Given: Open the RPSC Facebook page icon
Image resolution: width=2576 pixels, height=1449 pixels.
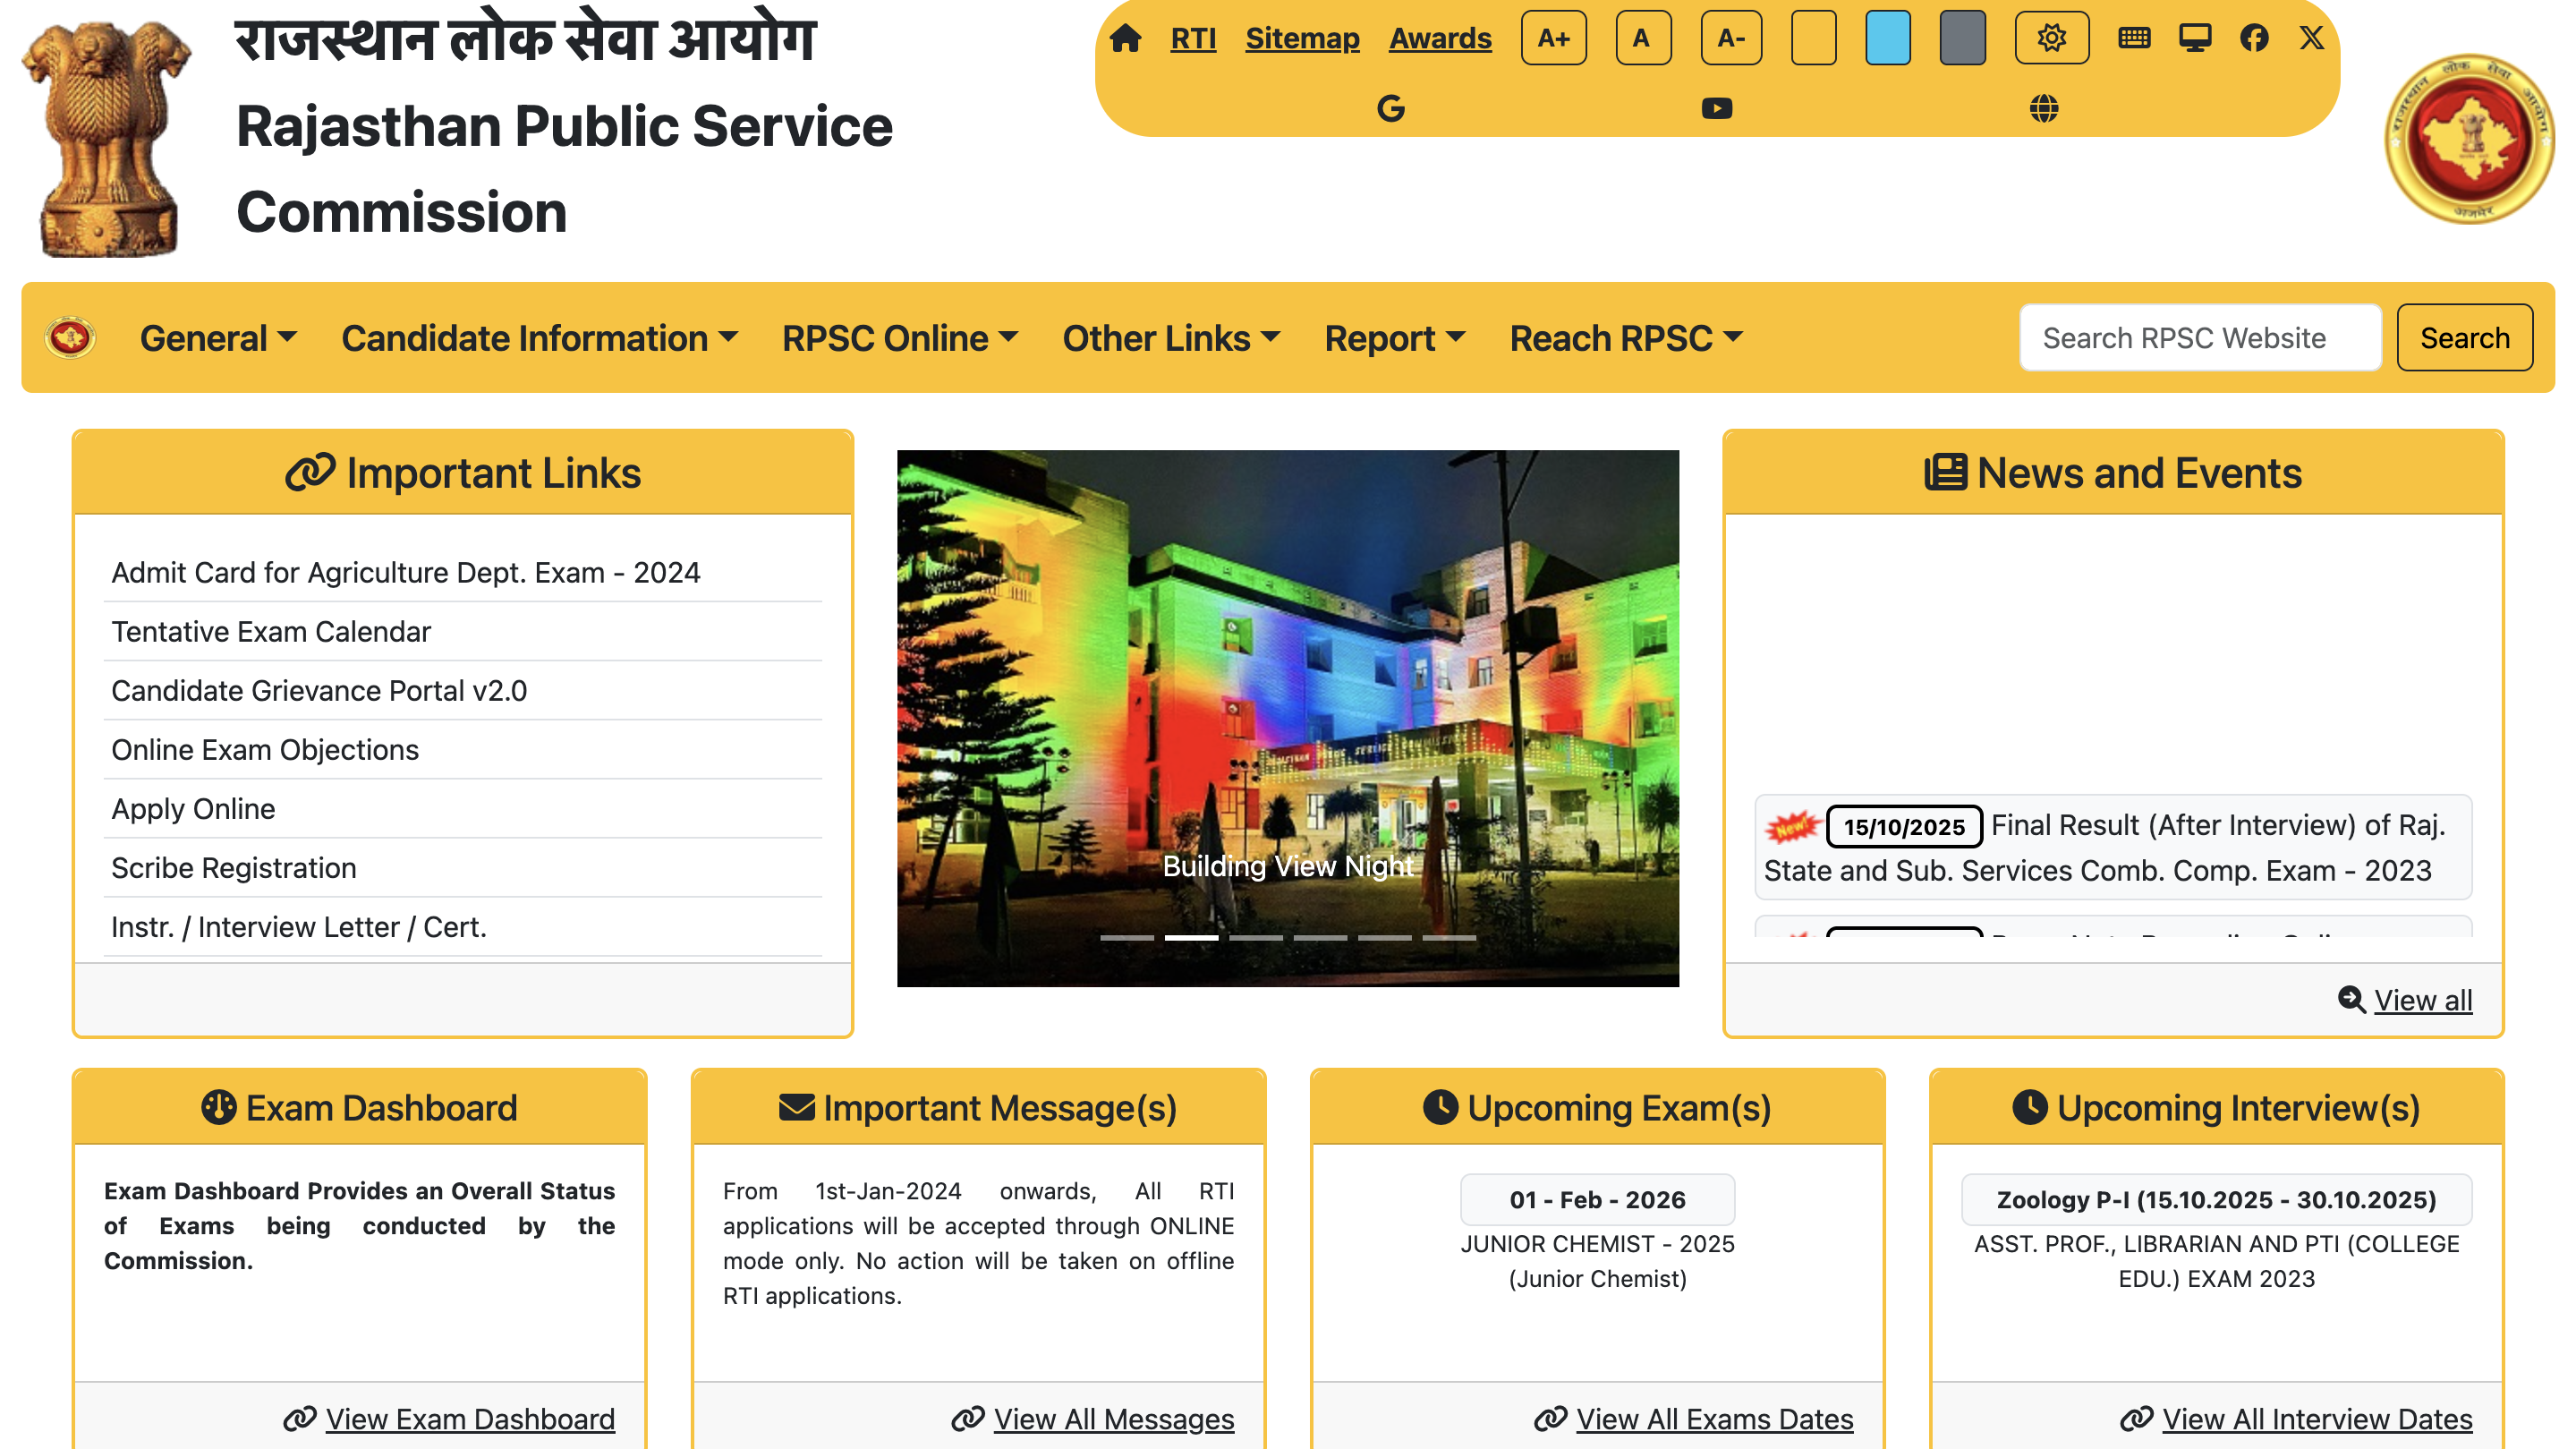Looking at the screenshot, I should pos(2254,38).
